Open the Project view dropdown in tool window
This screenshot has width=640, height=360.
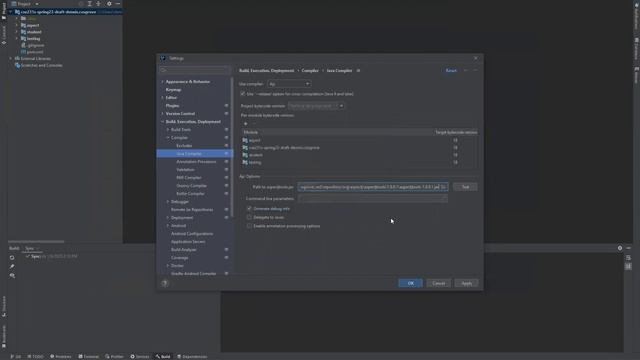point(25,4)
